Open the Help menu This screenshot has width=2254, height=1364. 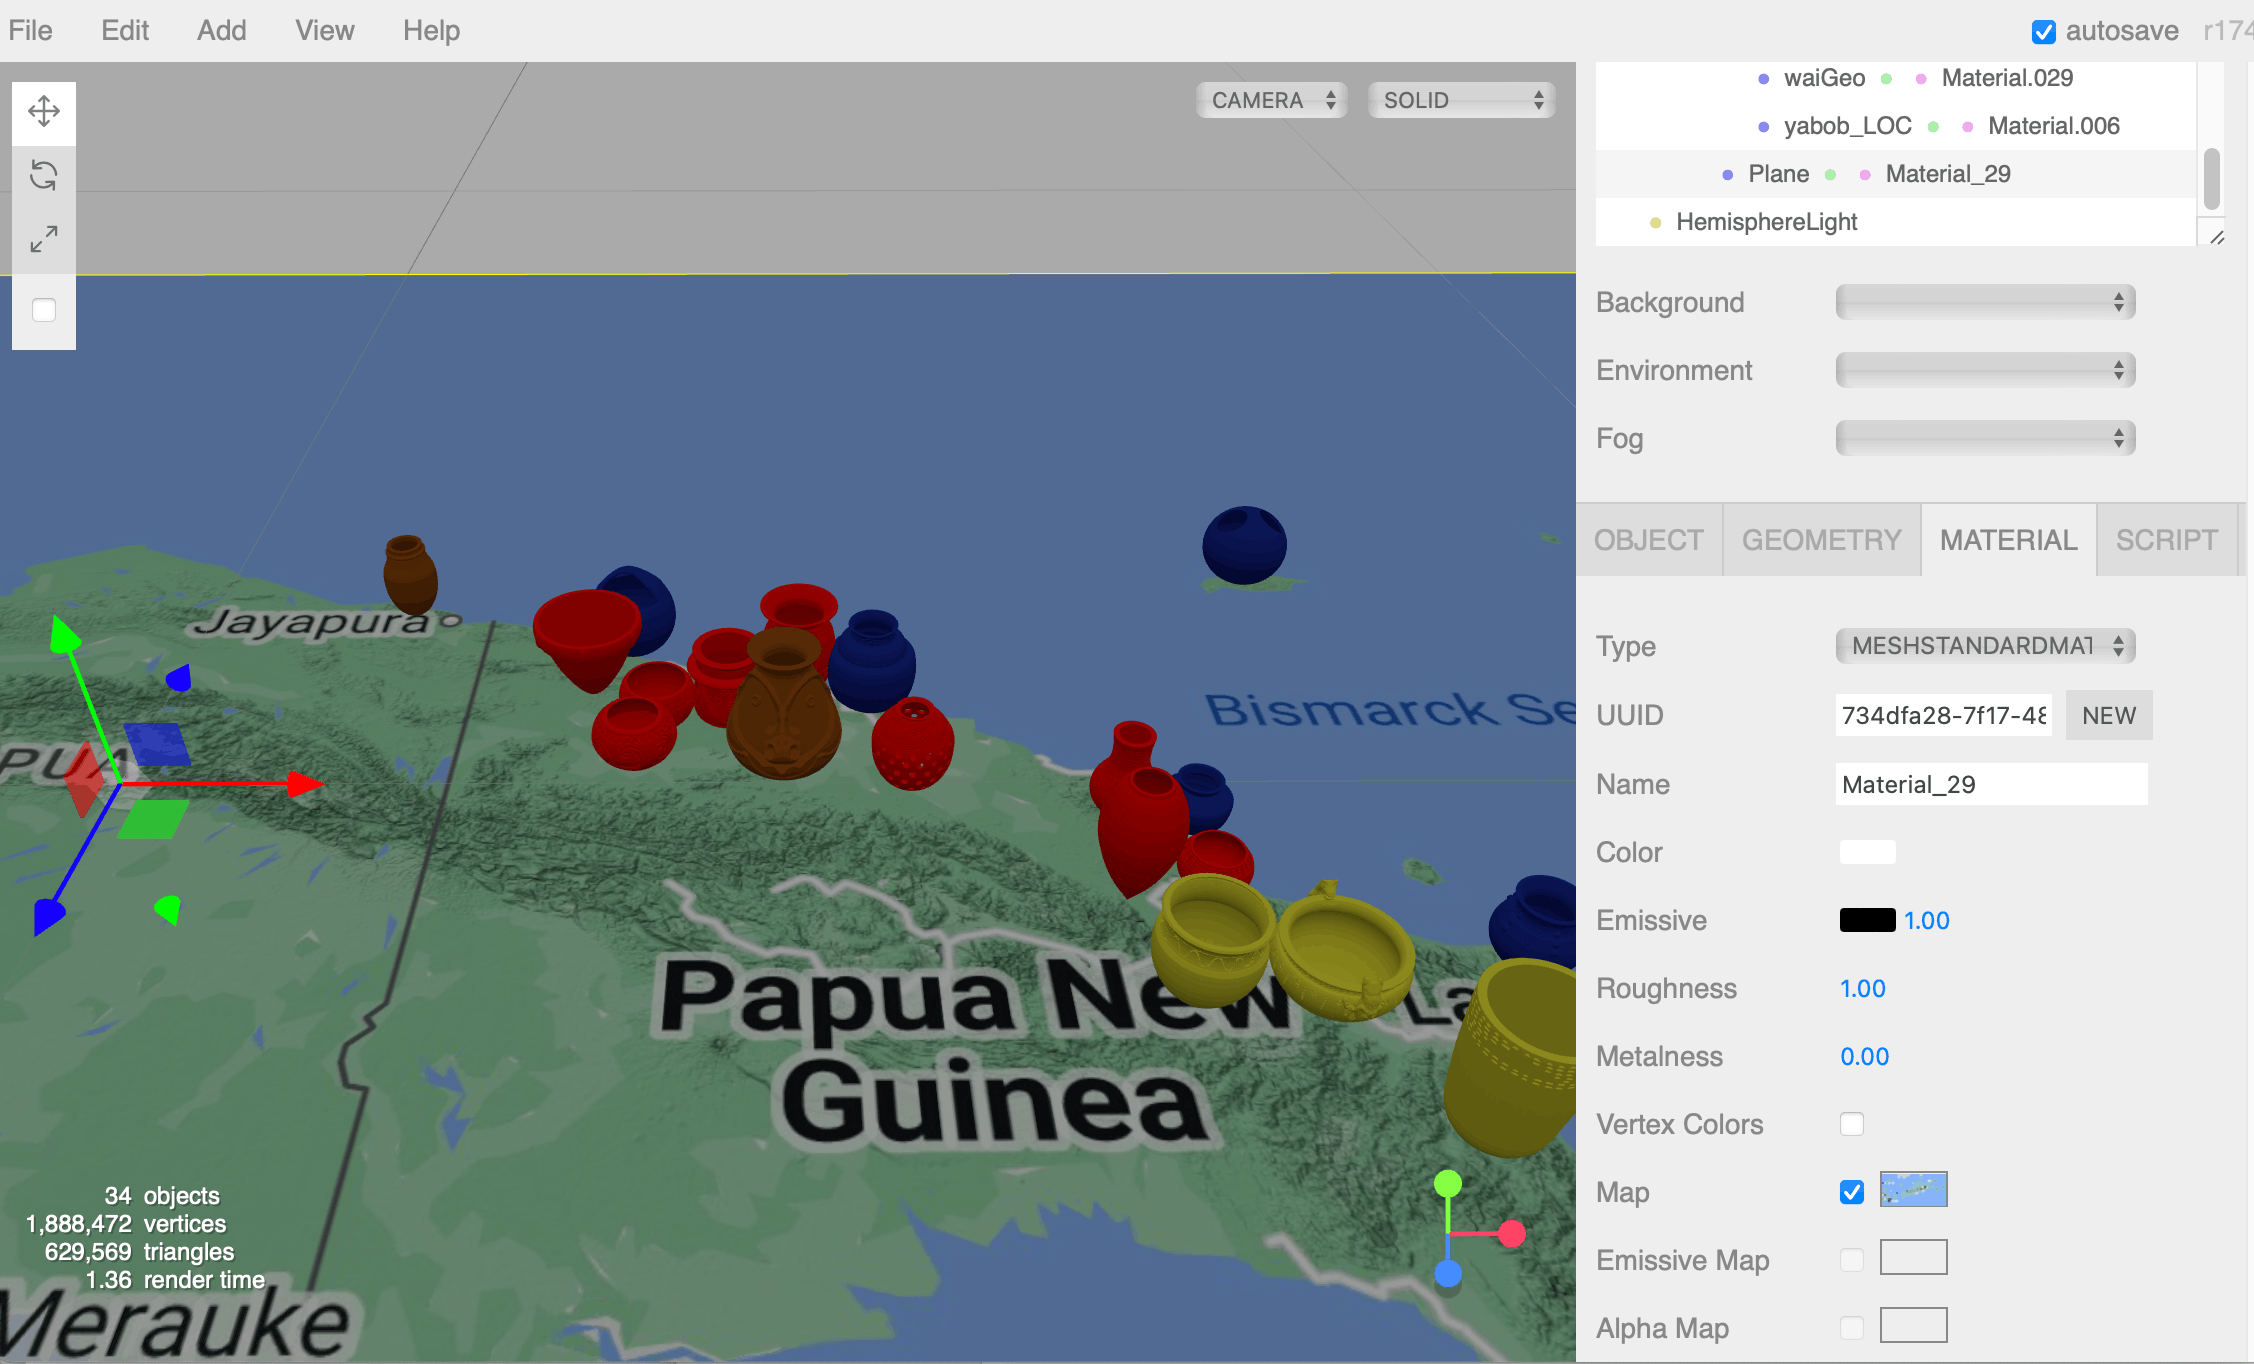(x=432, y=30)
